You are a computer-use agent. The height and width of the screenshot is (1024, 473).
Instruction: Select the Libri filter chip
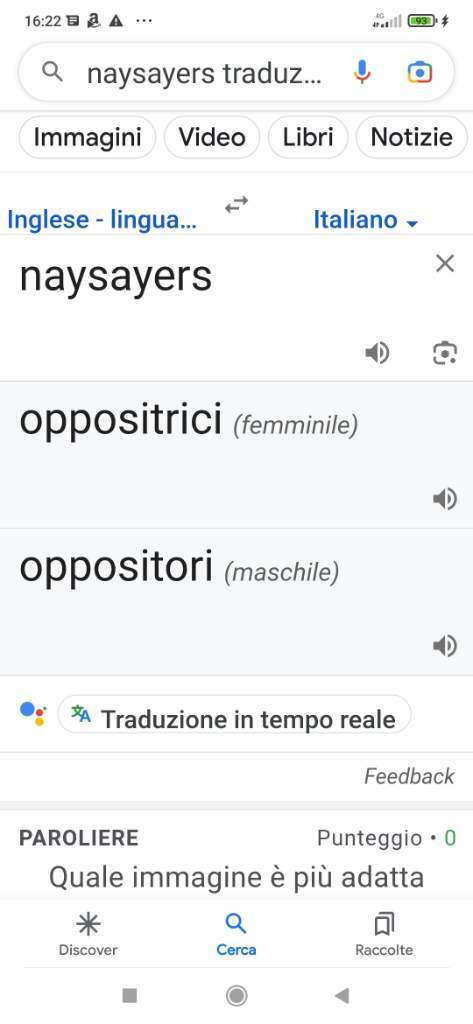[308, 137]
